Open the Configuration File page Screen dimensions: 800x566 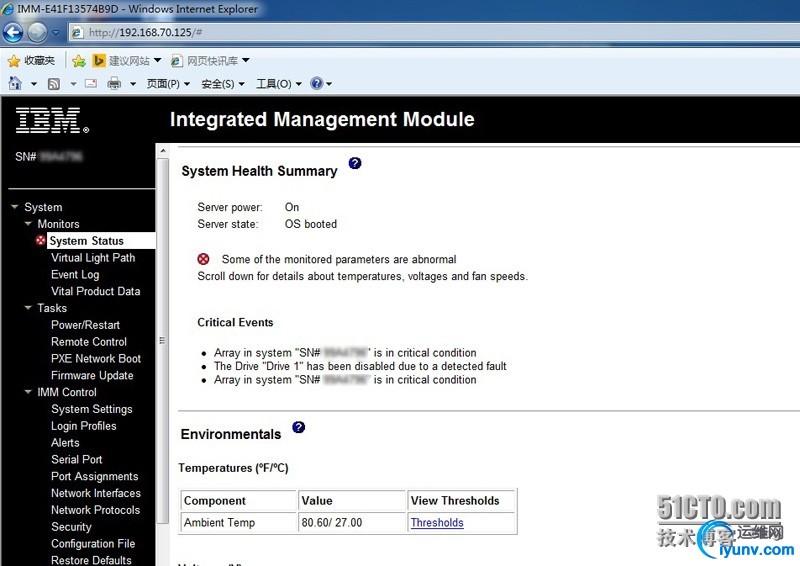(x=93, y=544)
